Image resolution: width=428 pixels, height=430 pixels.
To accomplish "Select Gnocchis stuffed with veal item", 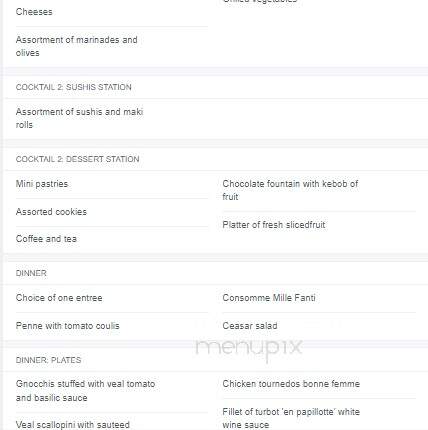I will point(85,391).
